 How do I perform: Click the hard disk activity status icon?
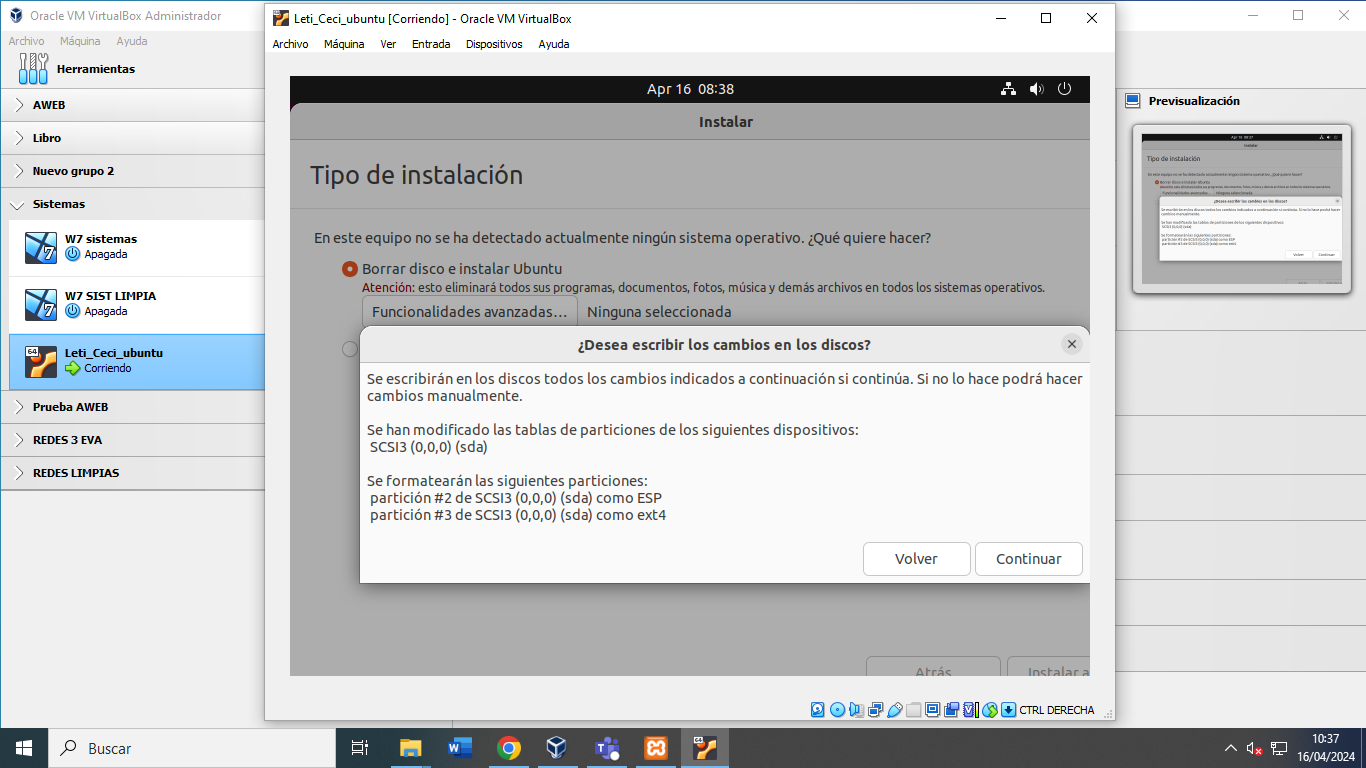pyautogui.click(x=818, y=710)
